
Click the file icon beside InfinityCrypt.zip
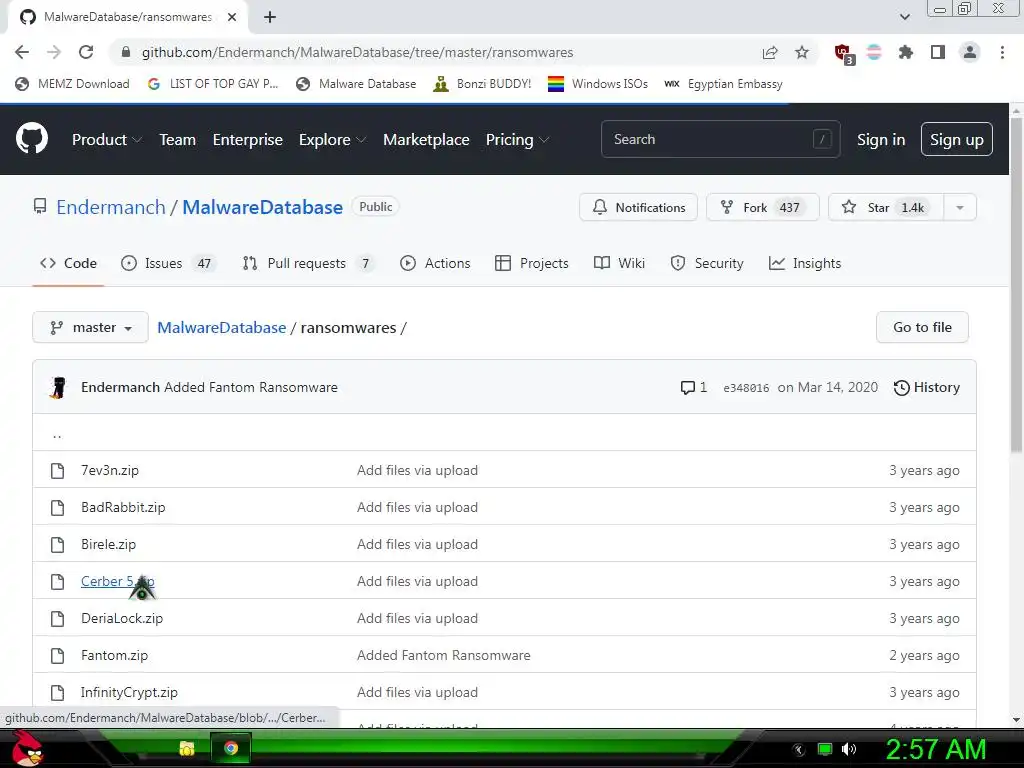pos(57,692)
